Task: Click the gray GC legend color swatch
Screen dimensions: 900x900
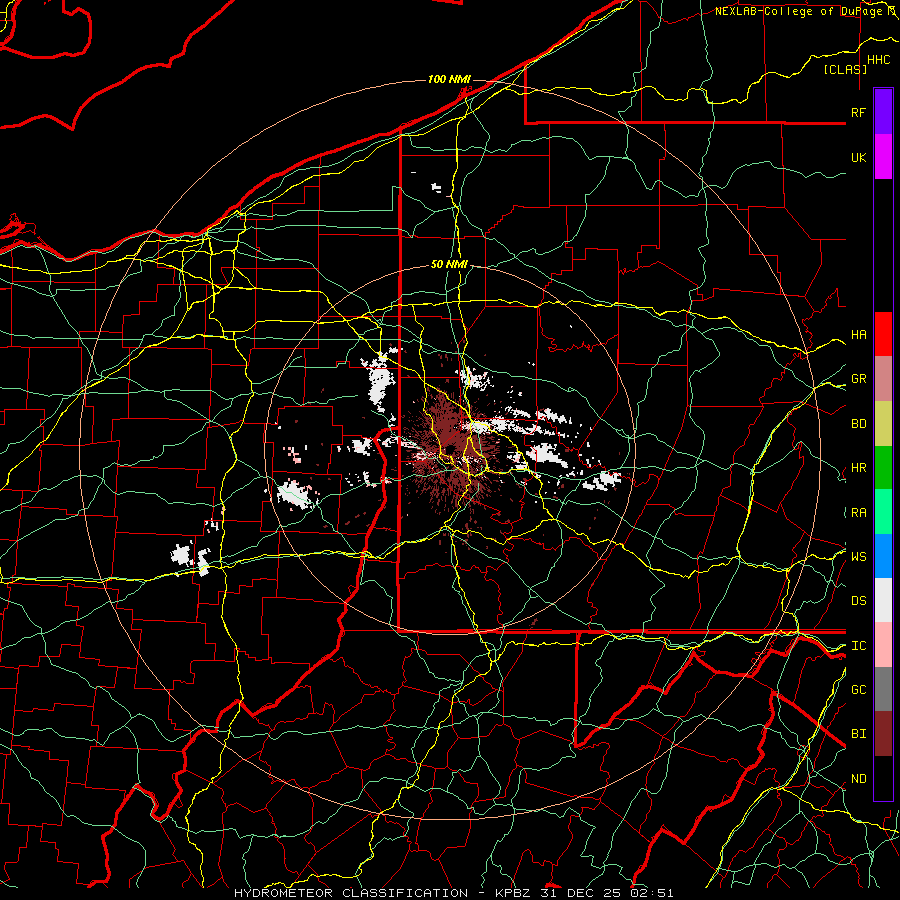Action: click(x=883, y=689)
